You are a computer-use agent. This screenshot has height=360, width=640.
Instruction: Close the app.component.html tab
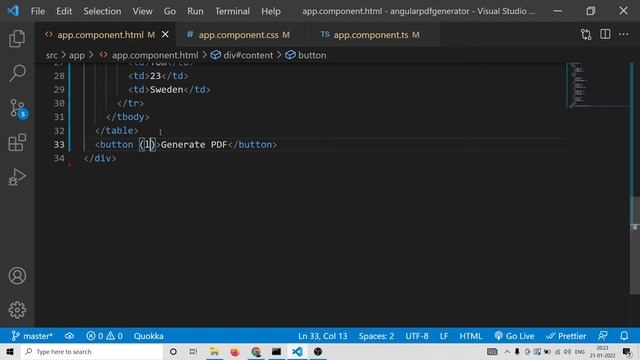click(x=165, y=35)
